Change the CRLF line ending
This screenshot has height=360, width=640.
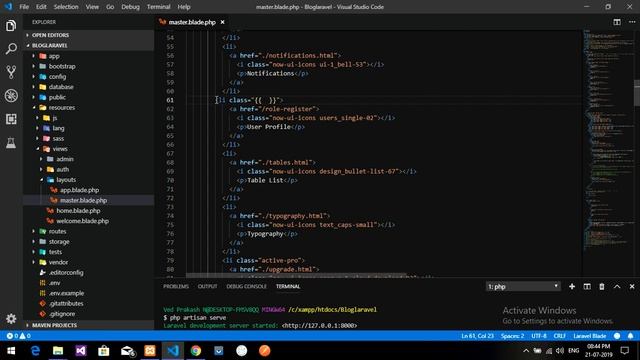559,336
